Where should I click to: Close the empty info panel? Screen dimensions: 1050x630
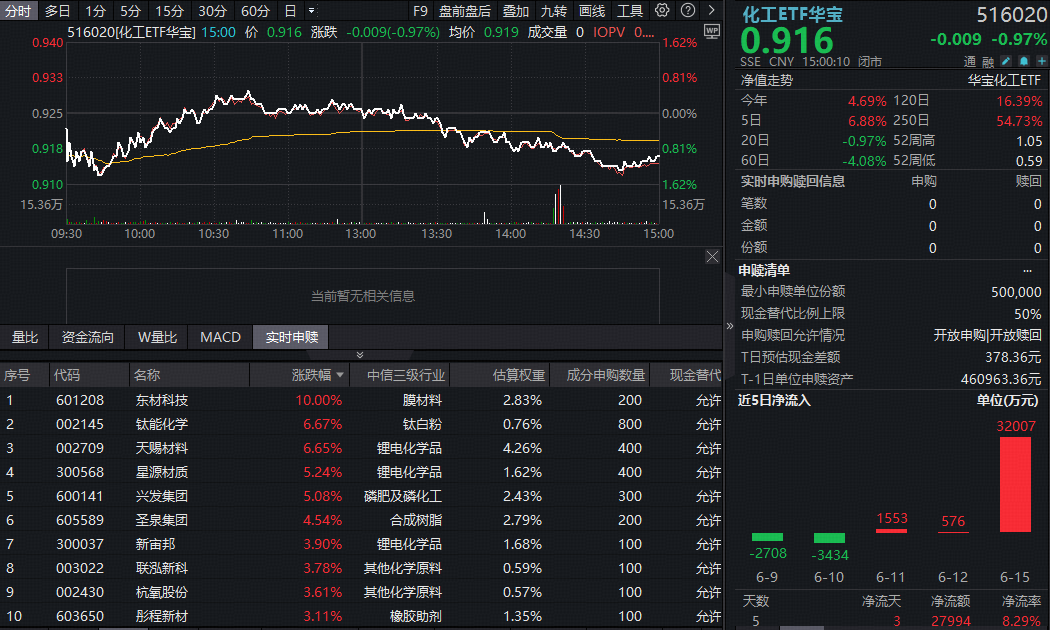click(x=712, y=256)
